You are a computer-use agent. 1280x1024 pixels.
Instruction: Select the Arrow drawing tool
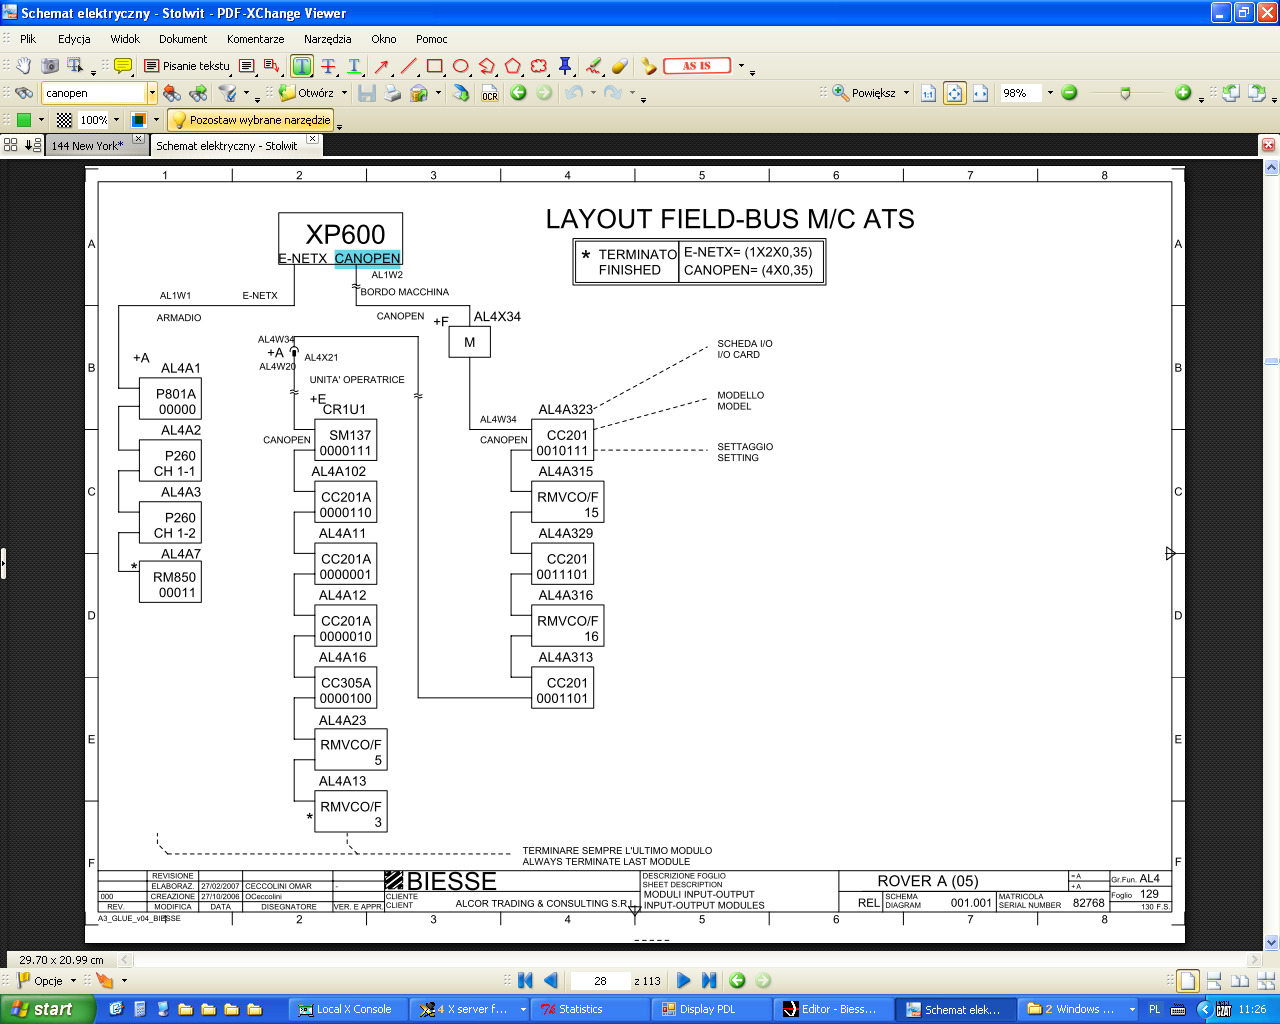pyautogui.click(x=382, y=66)
